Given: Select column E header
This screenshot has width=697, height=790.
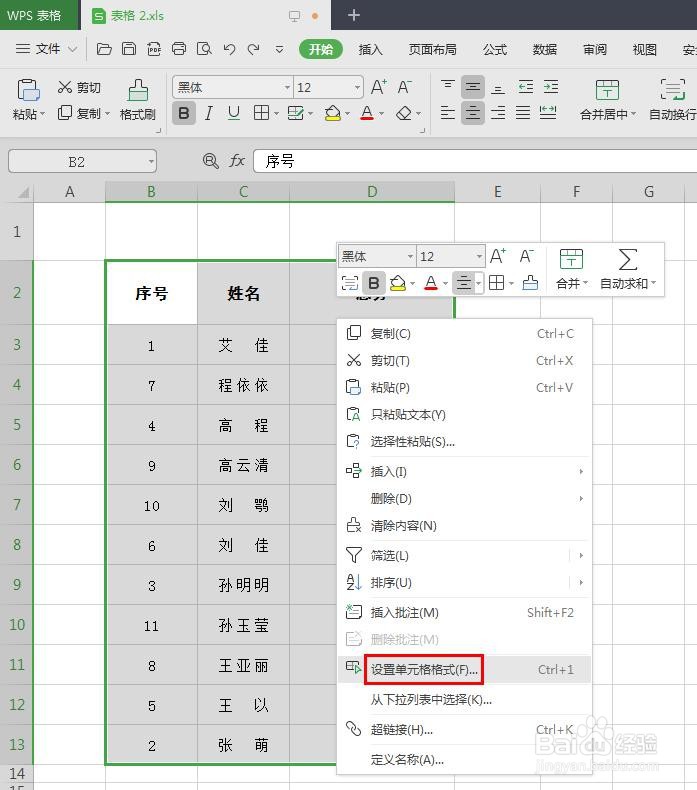Looking at the screenshot, I should coord(497,191).
